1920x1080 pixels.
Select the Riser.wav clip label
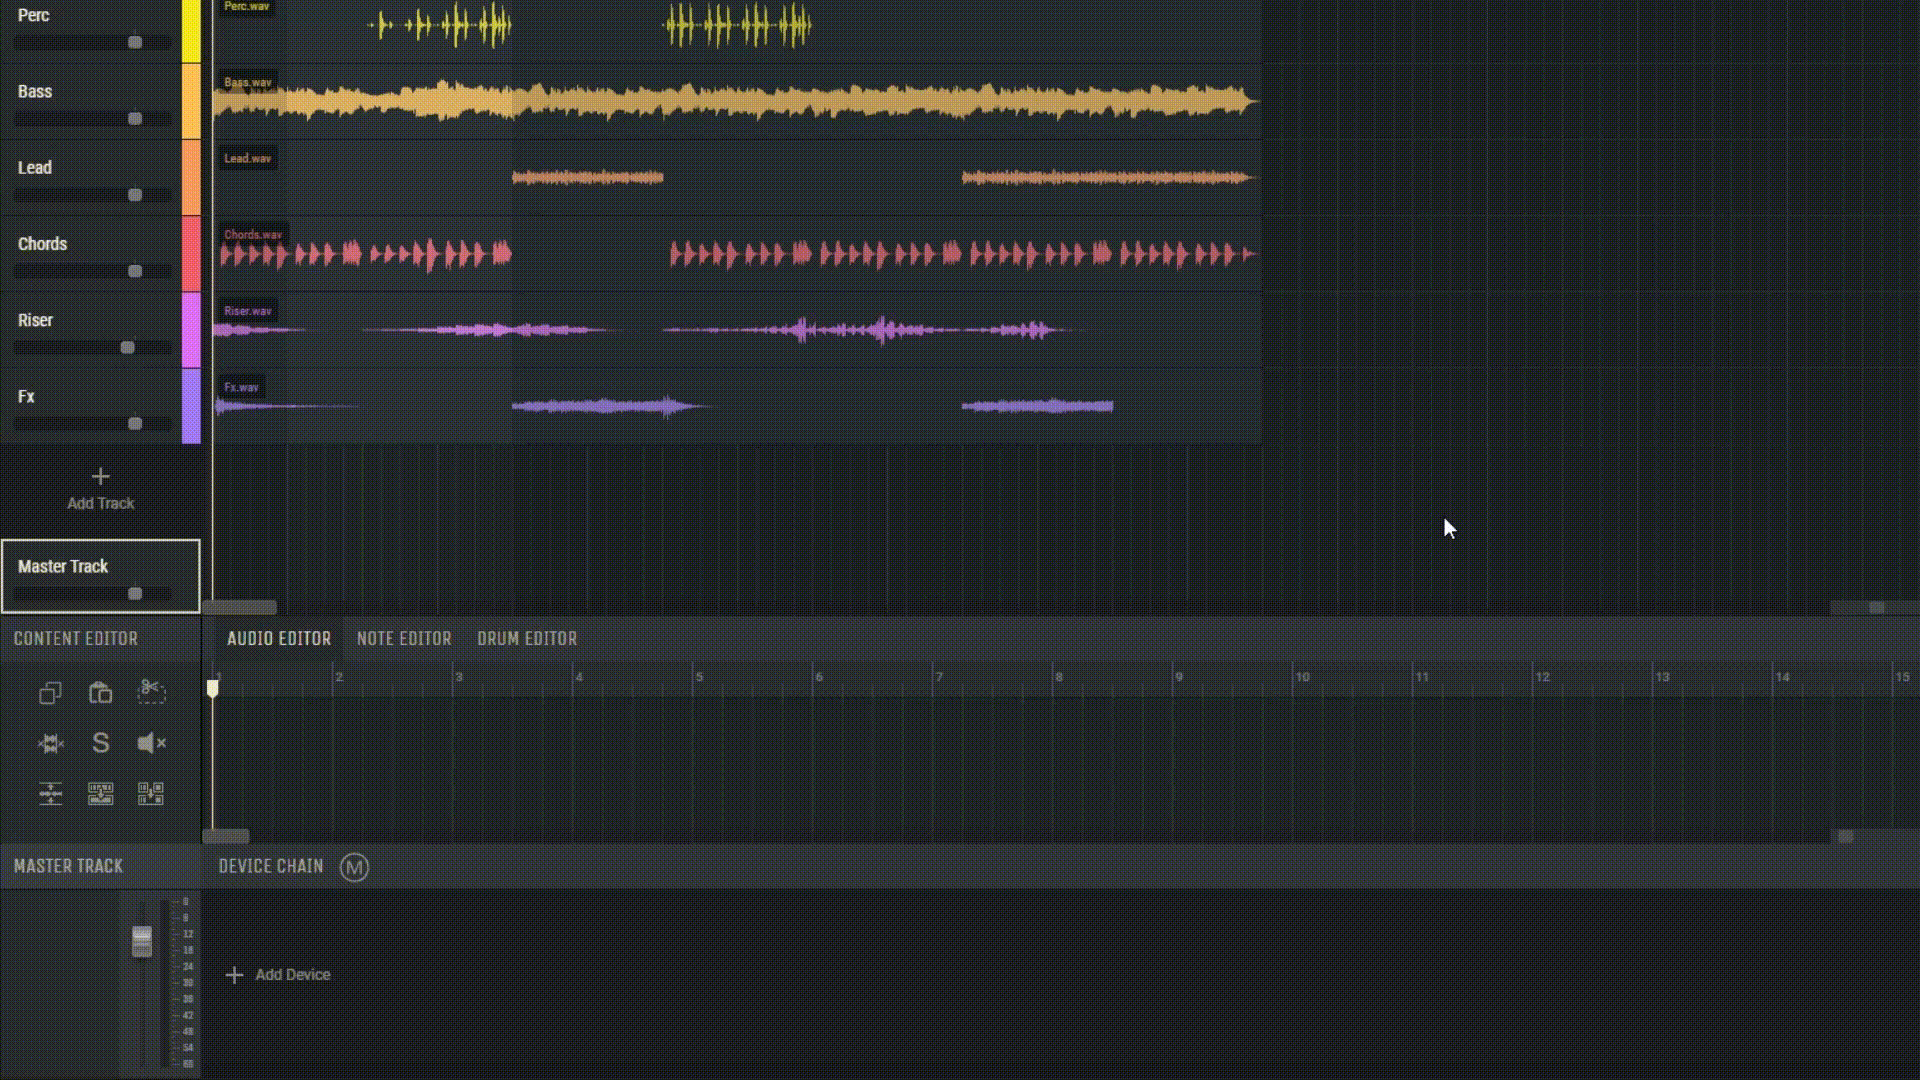[x=248, y=311]
